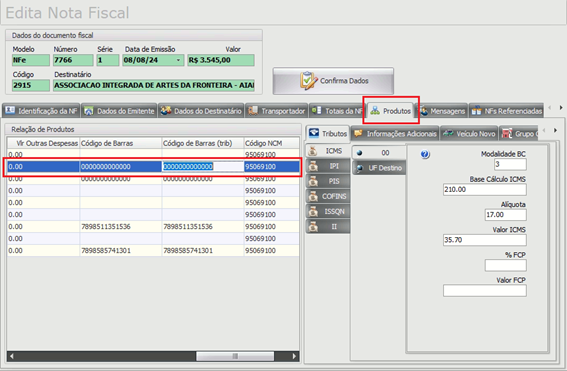Screen dimensions: 567x371
Task: Switch to NFs Referenciadas tab
Action: [506, 111]
